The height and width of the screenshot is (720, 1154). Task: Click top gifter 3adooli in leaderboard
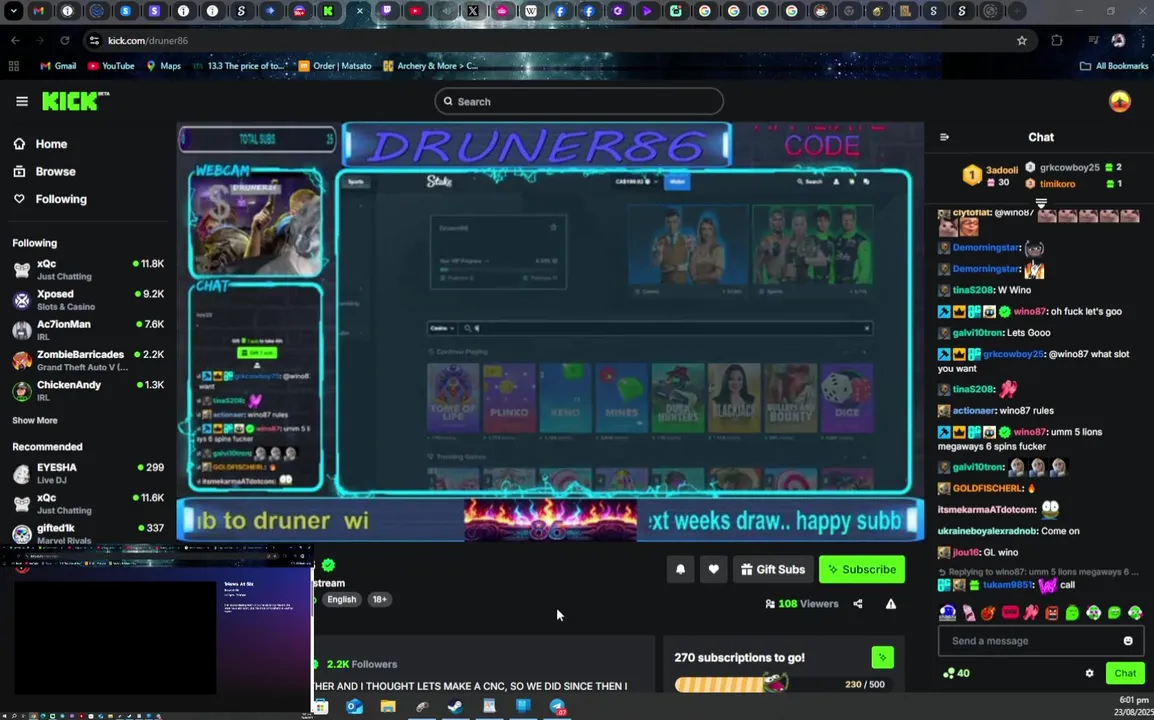[1002, 170]
